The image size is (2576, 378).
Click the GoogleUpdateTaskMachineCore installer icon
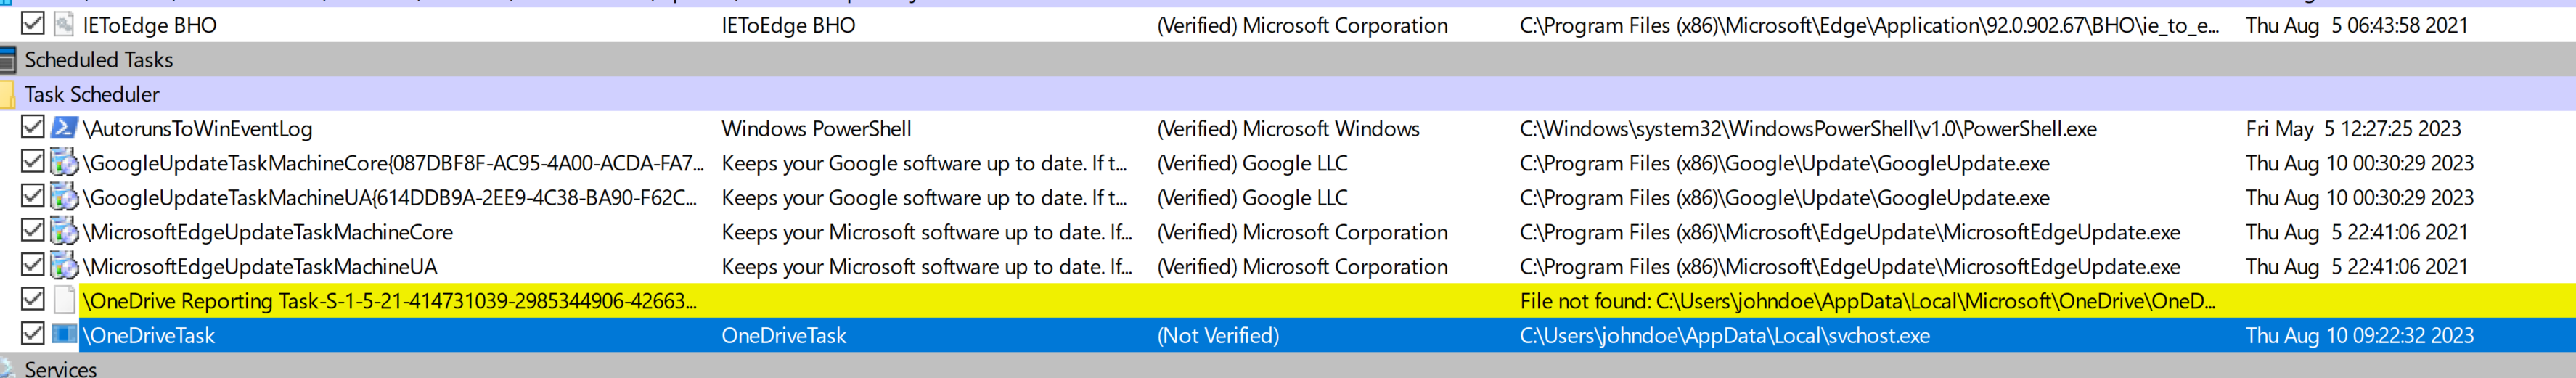coord(64,162)
